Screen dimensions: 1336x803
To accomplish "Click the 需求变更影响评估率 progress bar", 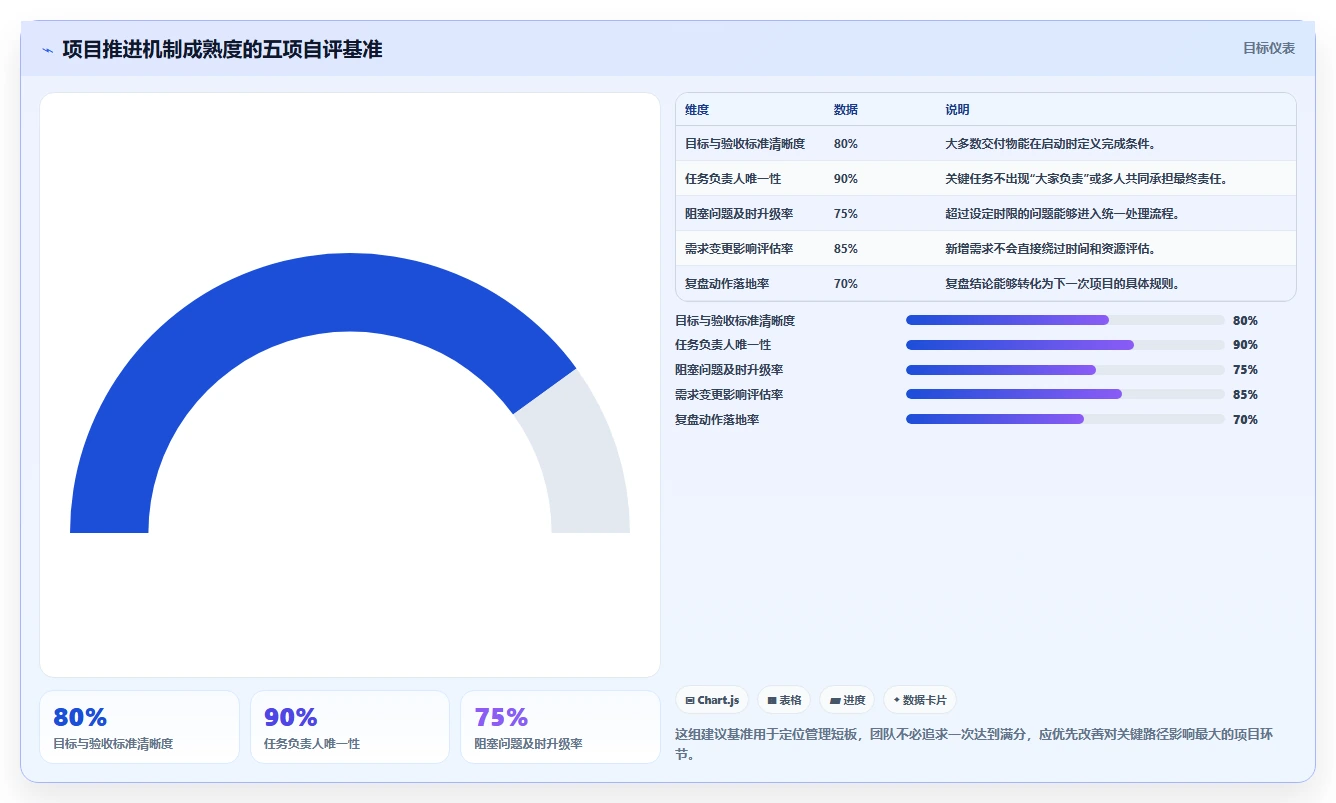I will [1065, 394].
